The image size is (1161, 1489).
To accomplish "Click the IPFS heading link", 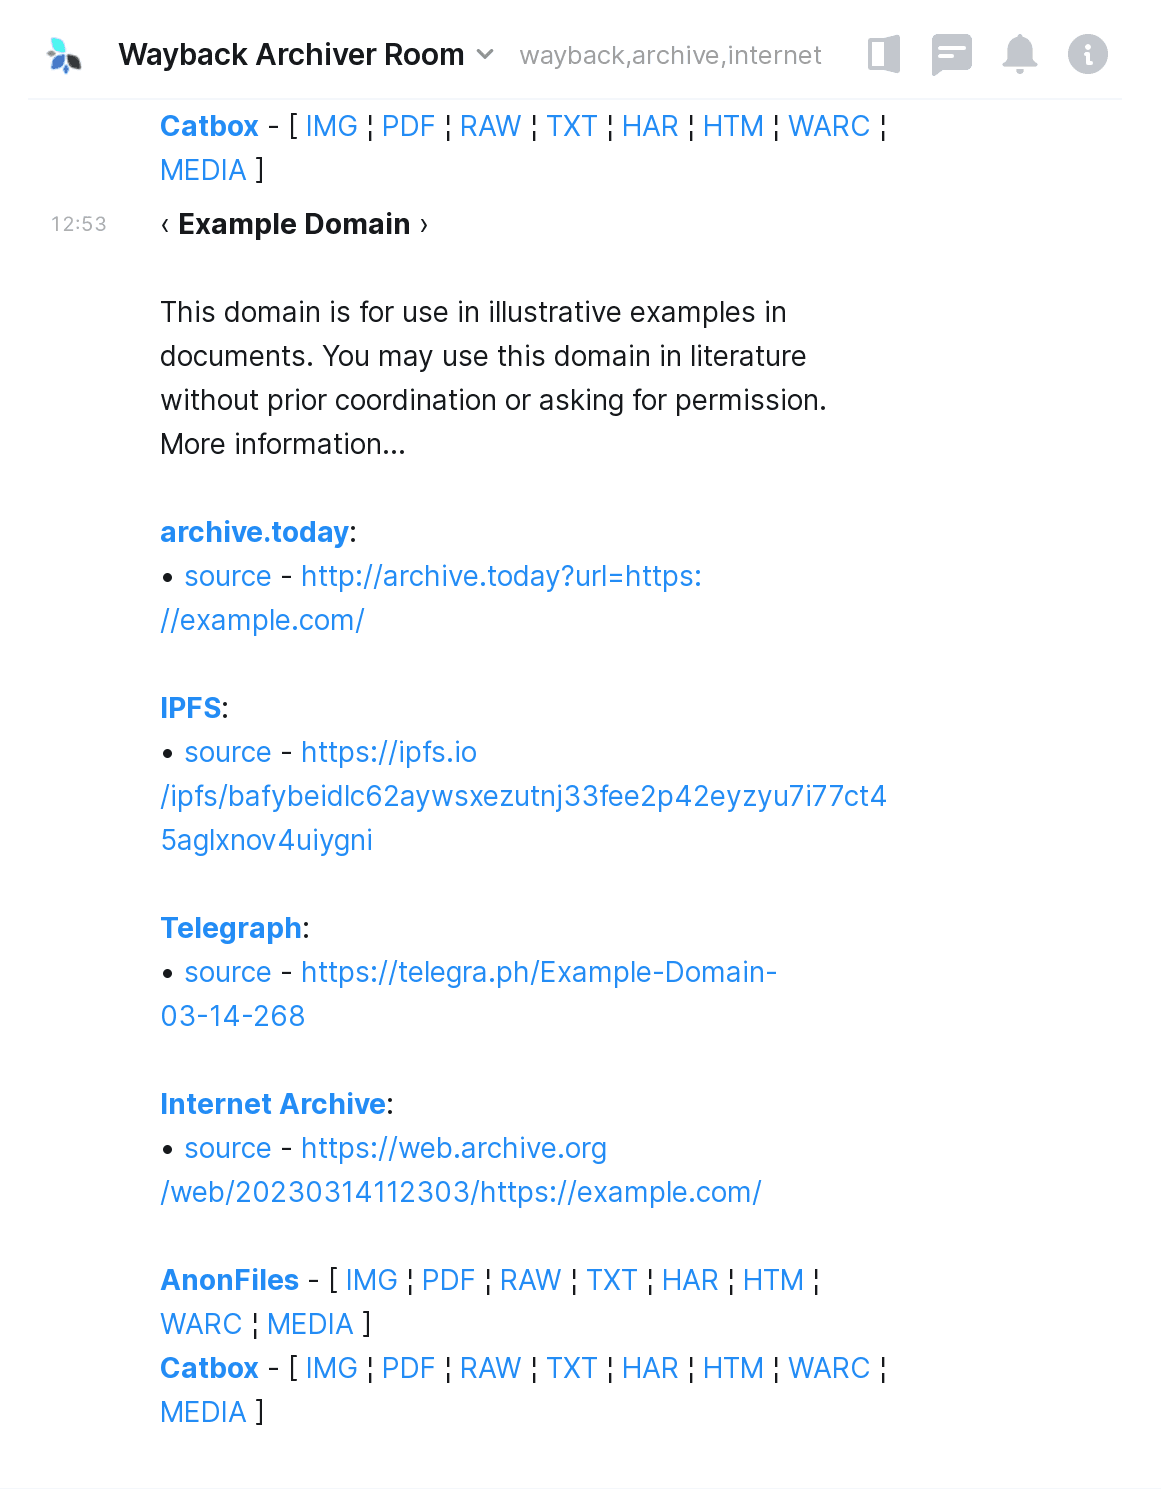I will [190, 708].
